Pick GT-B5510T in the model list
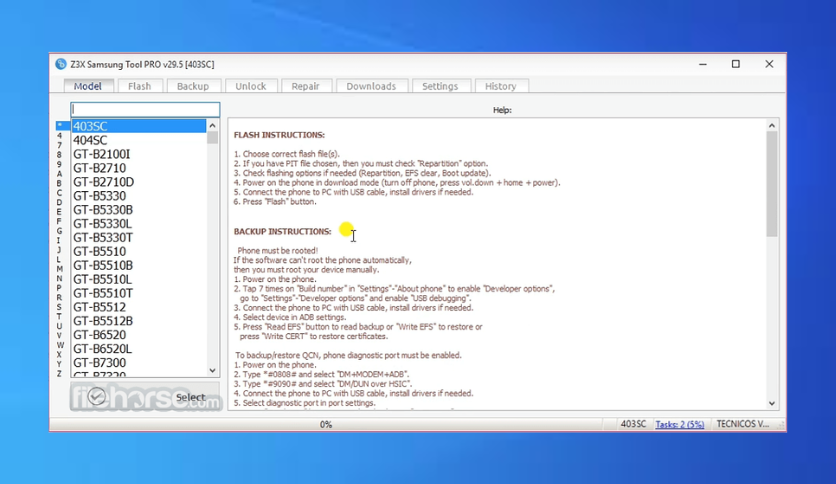This screenshot has width=836, height=484. pyautogui.click(x=139, y=293)
